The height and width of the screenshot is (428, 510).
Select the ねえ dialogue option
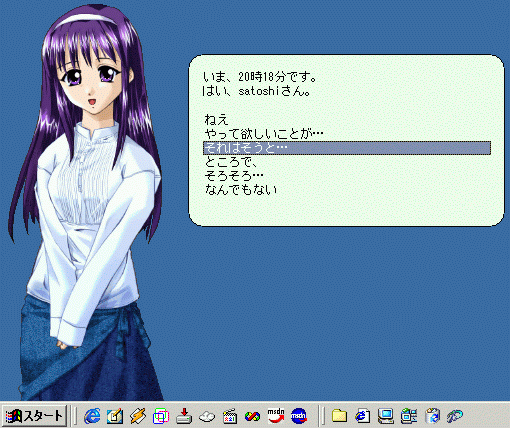click(216, 120)
